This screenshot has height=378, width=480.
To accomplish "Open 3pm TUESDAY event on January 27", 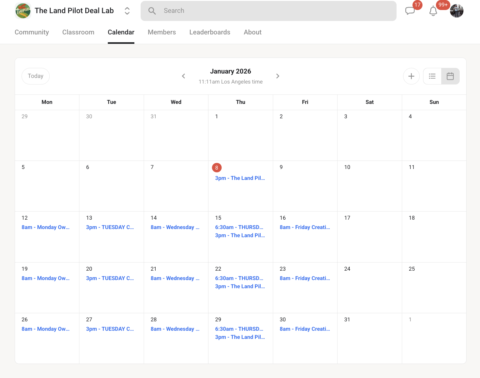I will [x=110, y=329].
